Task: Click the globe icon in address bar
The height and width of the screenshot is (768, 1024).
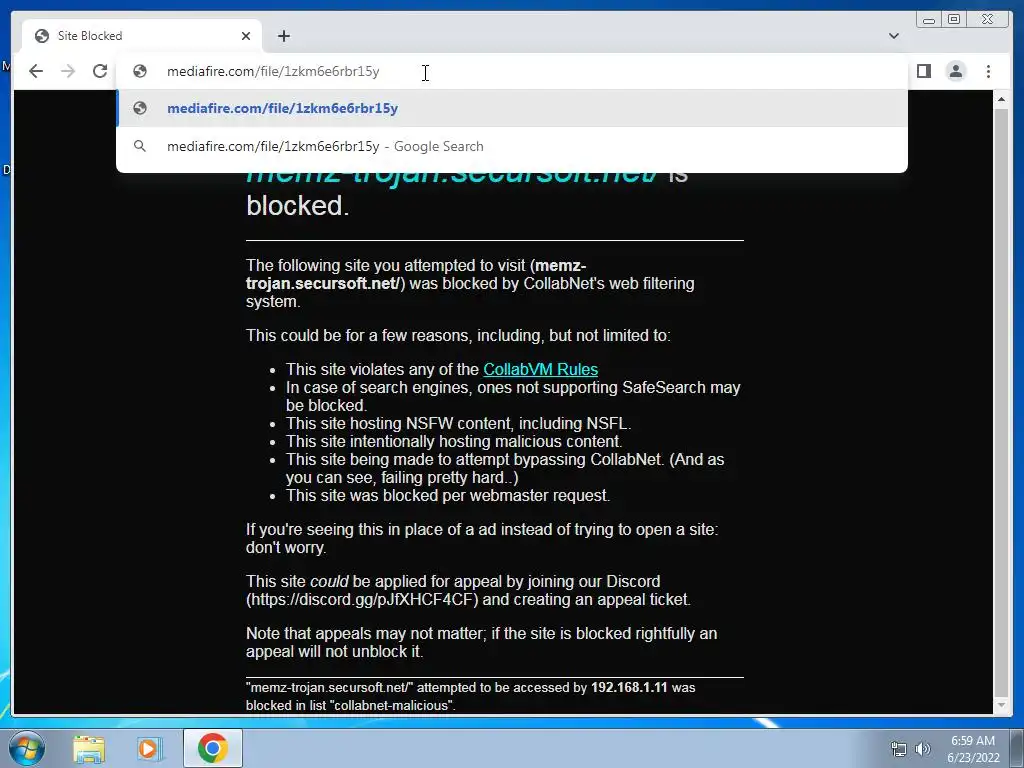Action: point(140,71)
